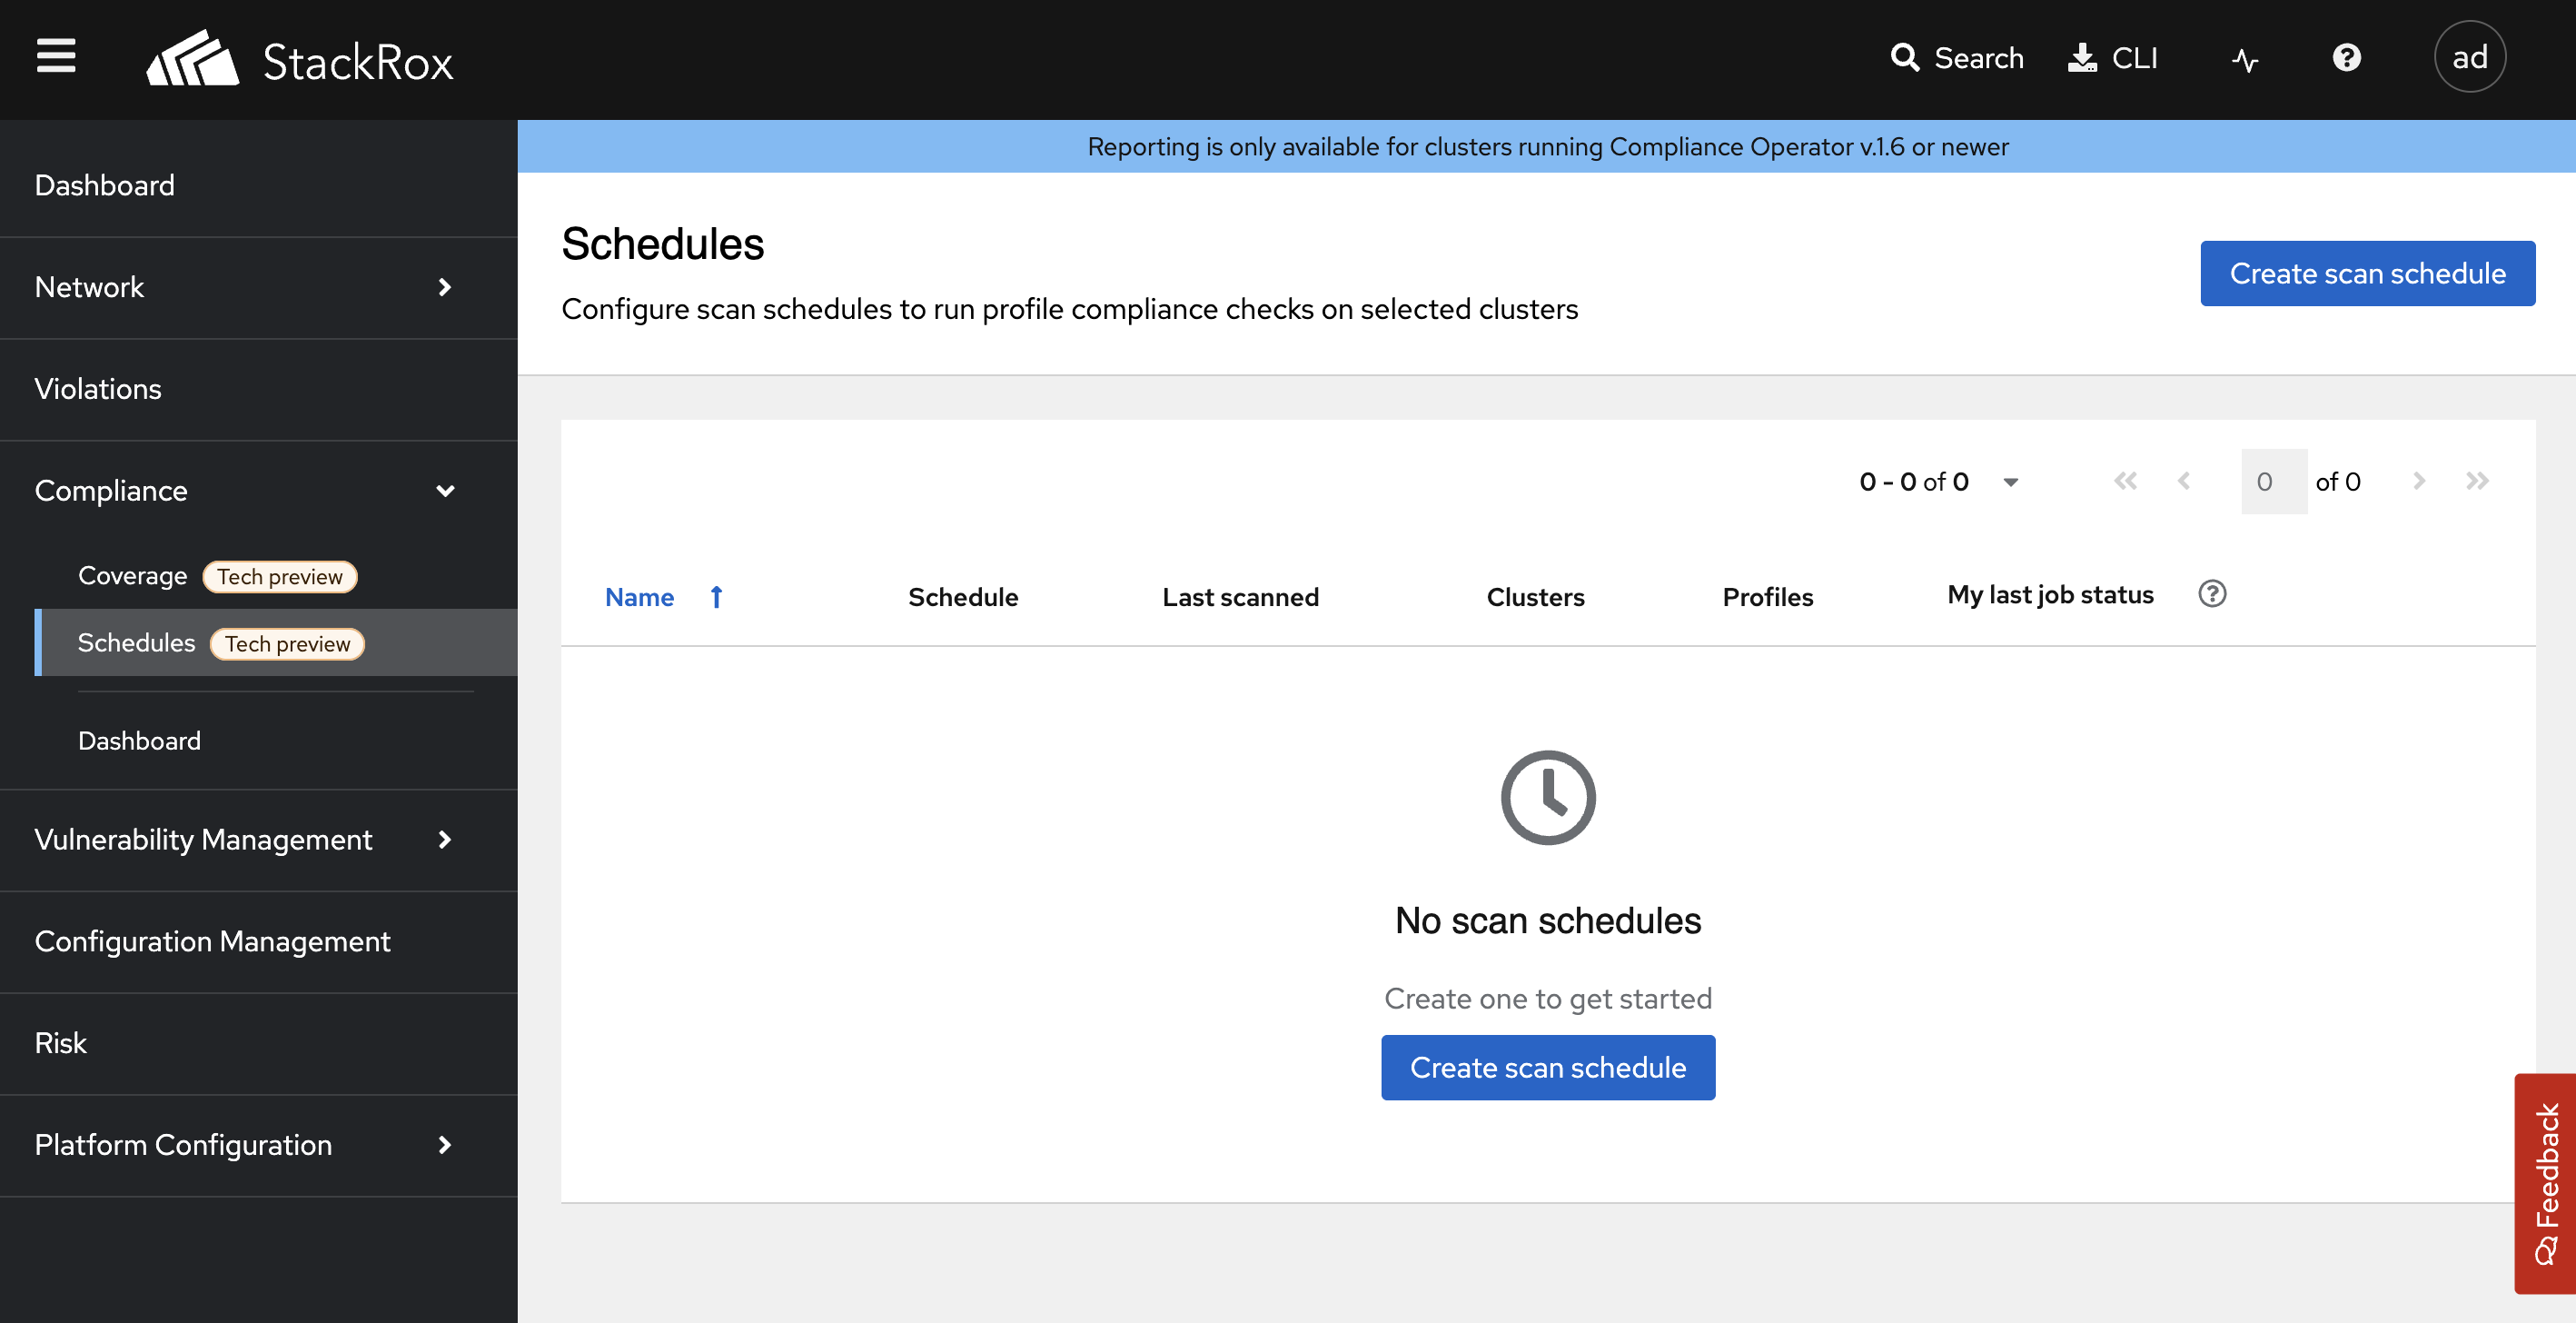Open Violations in the sidebar
Viewport: 2576px width, 1323px height.
(x=98, y=389)
